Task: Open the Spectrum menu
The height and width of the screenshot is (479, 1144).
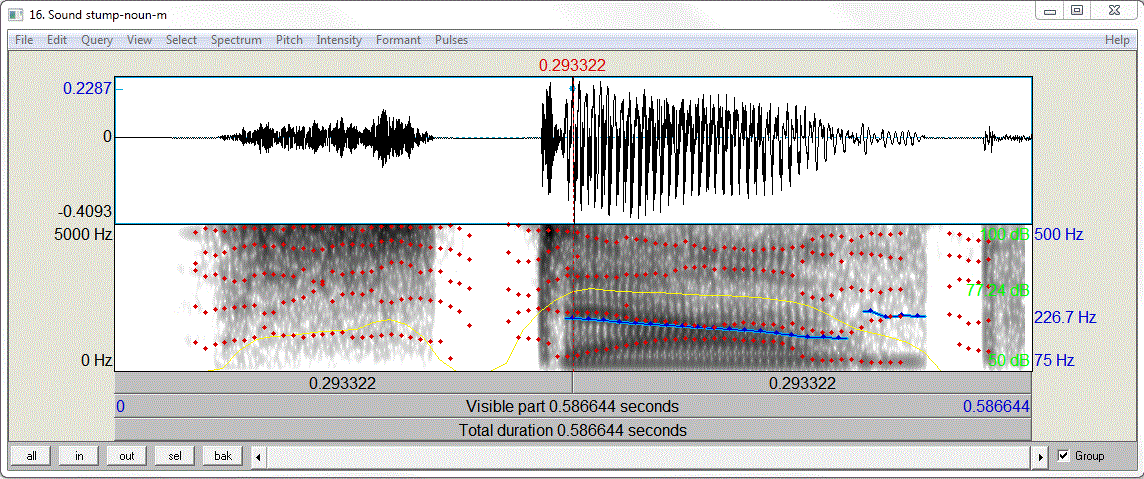Action: click(x=236, y=40)
